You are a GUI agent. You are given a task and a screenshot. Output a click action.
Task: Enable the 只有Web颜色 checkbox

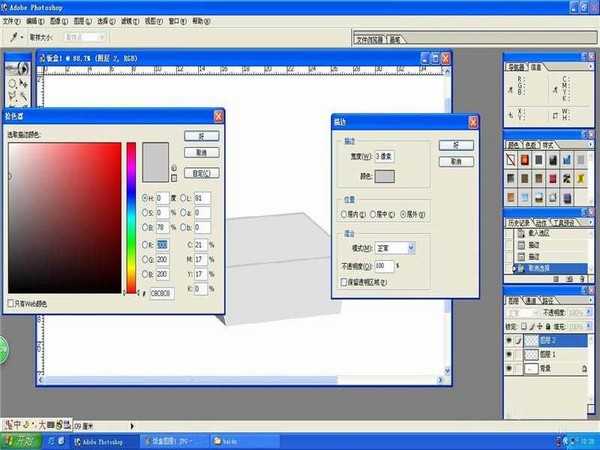pos(11,304)
